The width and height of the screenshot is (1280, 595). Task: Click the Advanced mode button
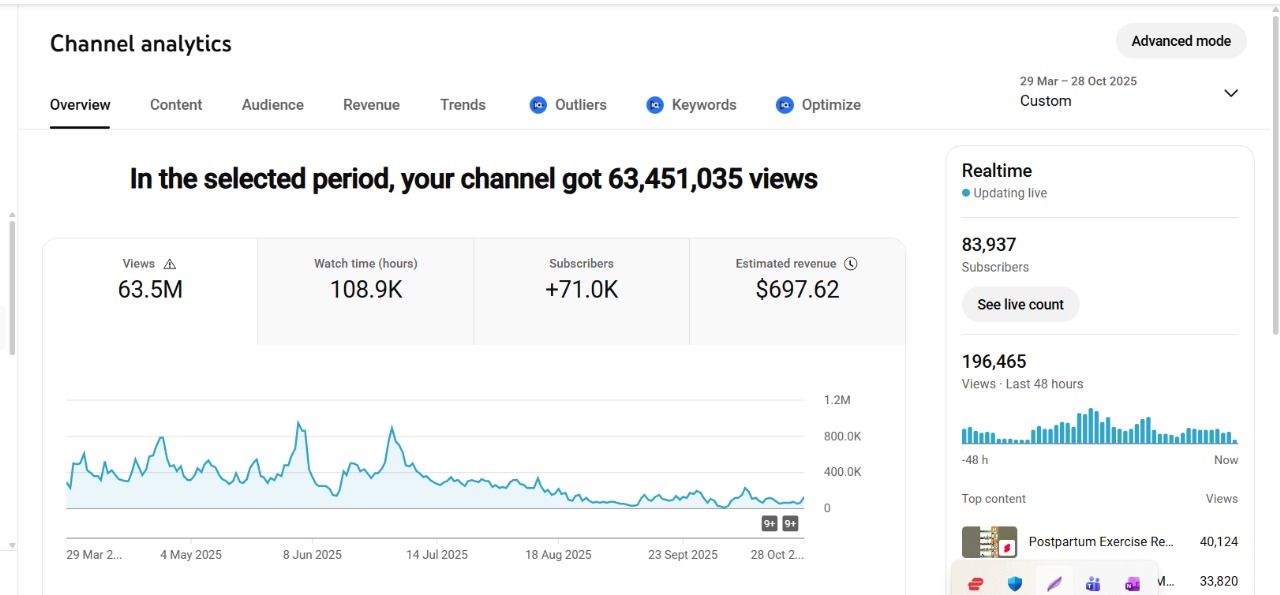pyautogui.click(x=1181, y=41)
